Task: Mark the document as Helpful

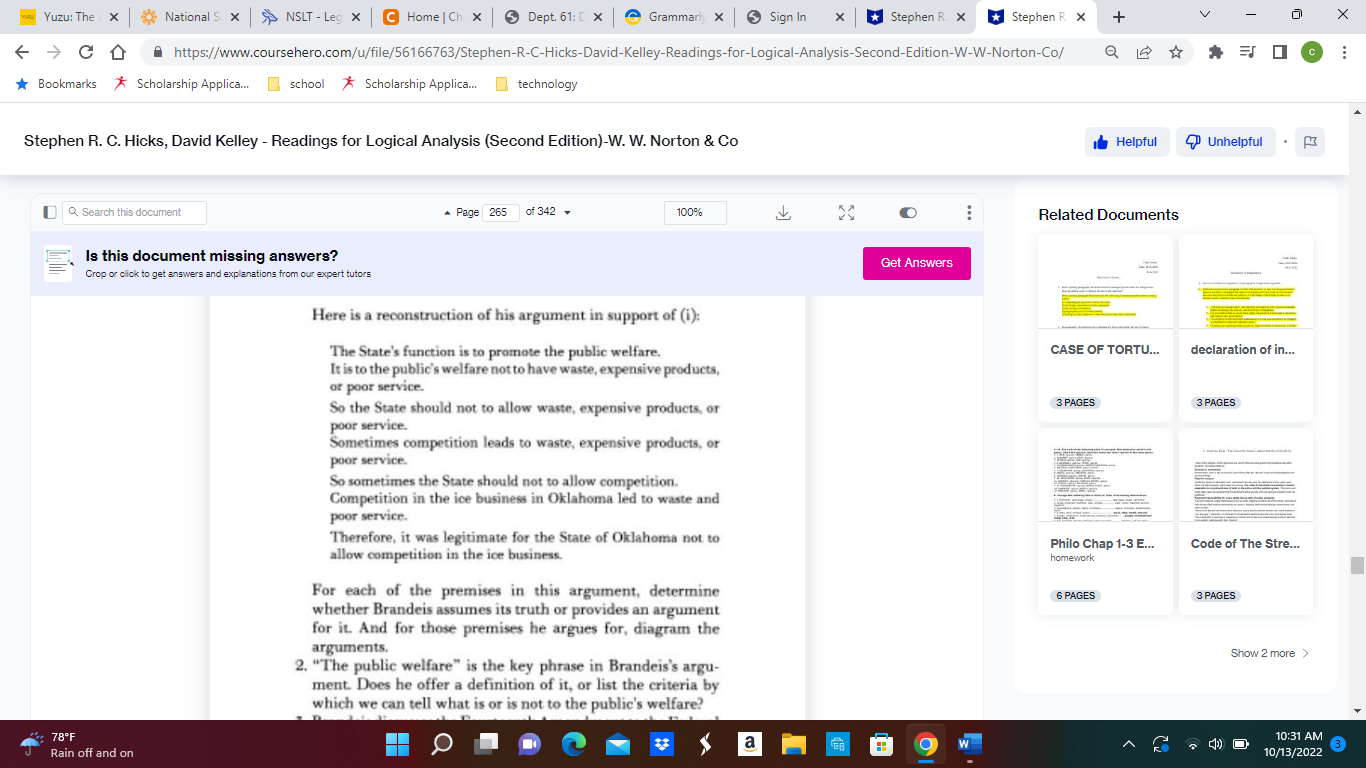Action: [x=1127, y=141]
